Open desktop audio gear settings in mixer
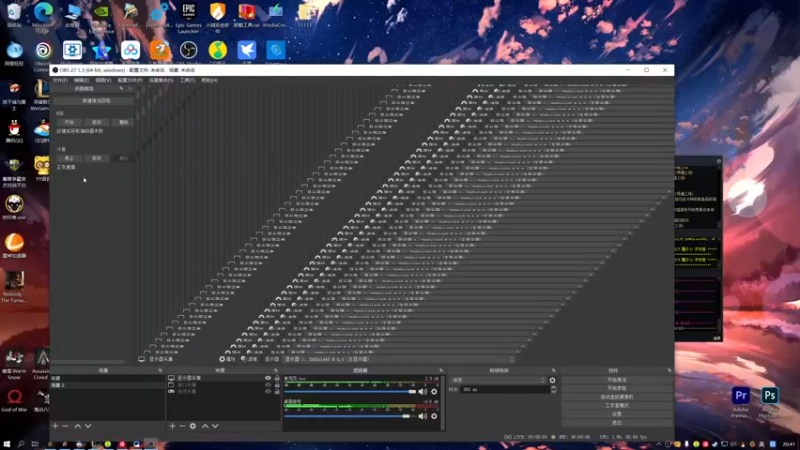 point(434,416)
